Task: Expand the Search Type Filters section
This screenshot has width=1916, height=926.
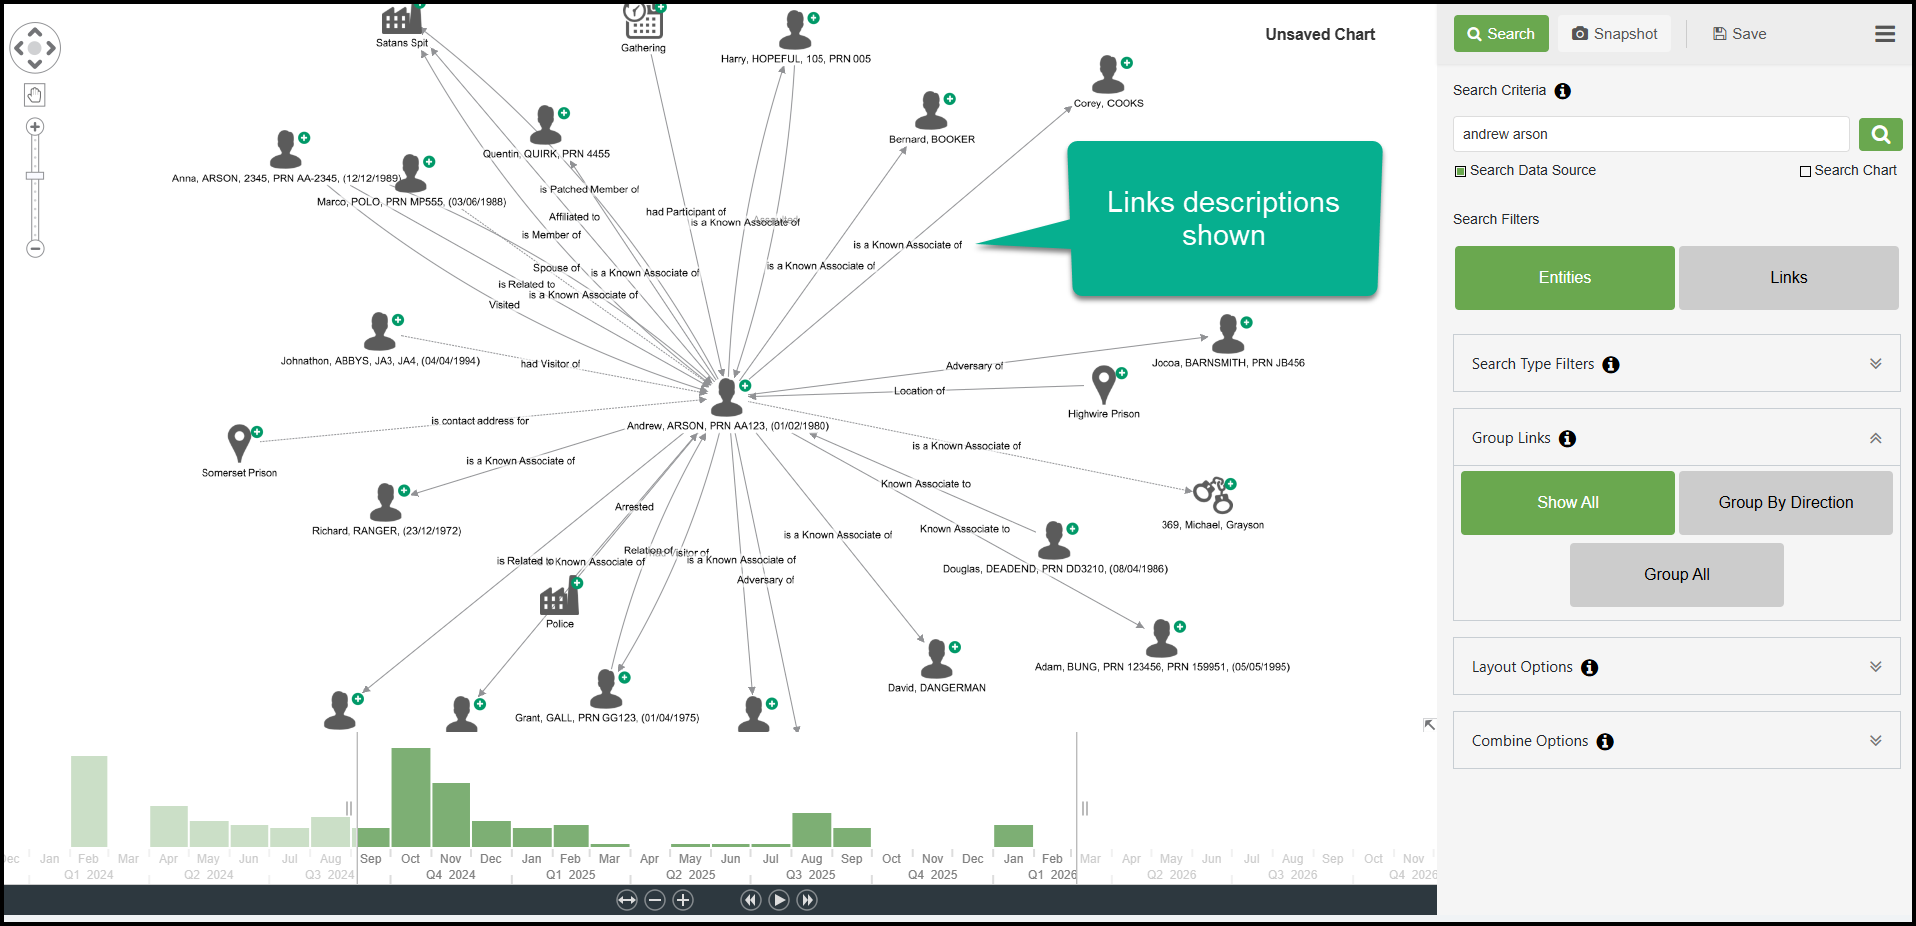Action: (1875, 364)
